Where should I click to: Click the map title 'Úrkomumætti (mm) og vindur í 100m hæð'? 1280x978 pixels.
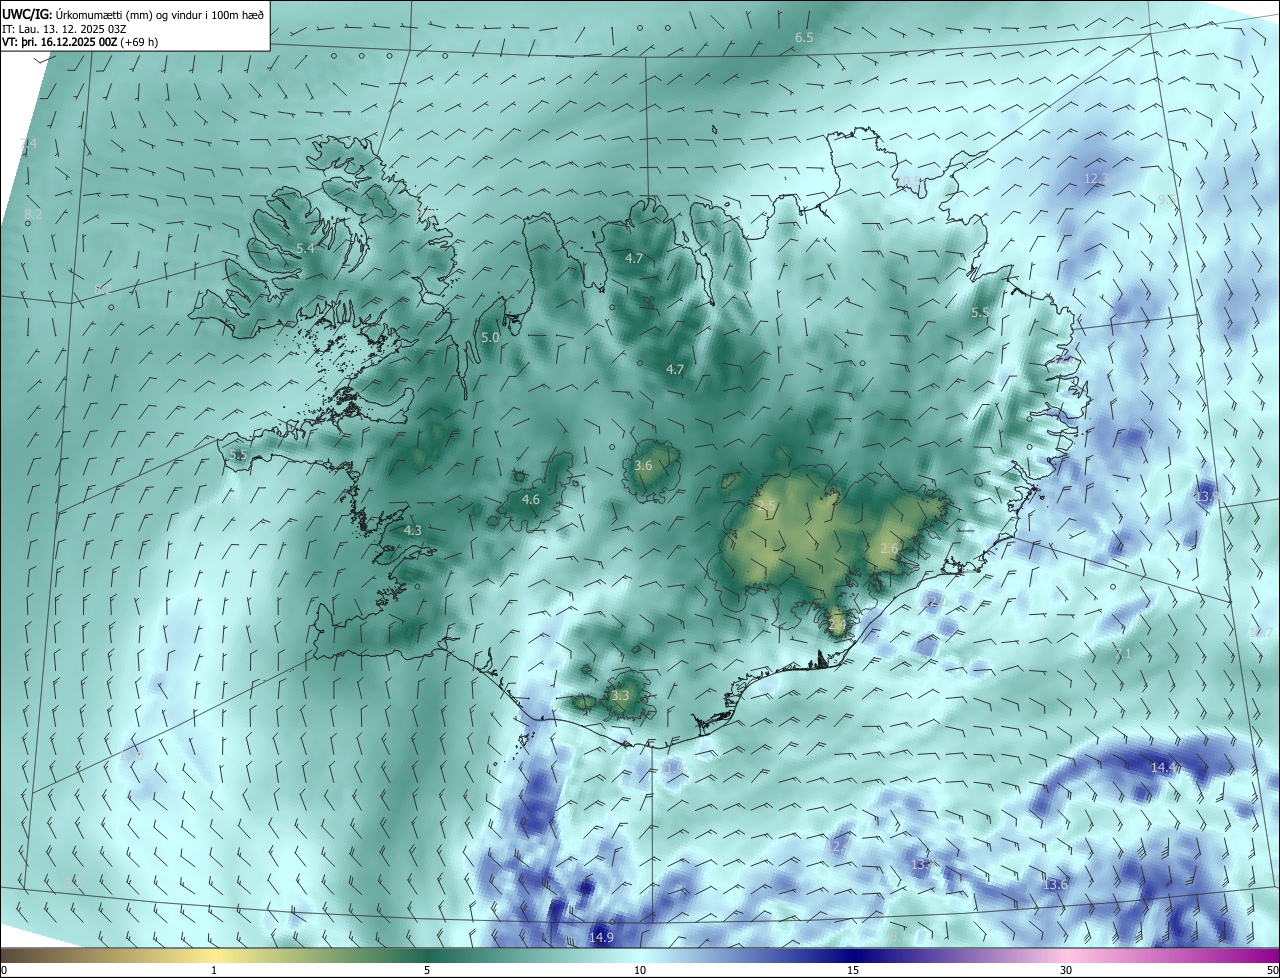160,13
